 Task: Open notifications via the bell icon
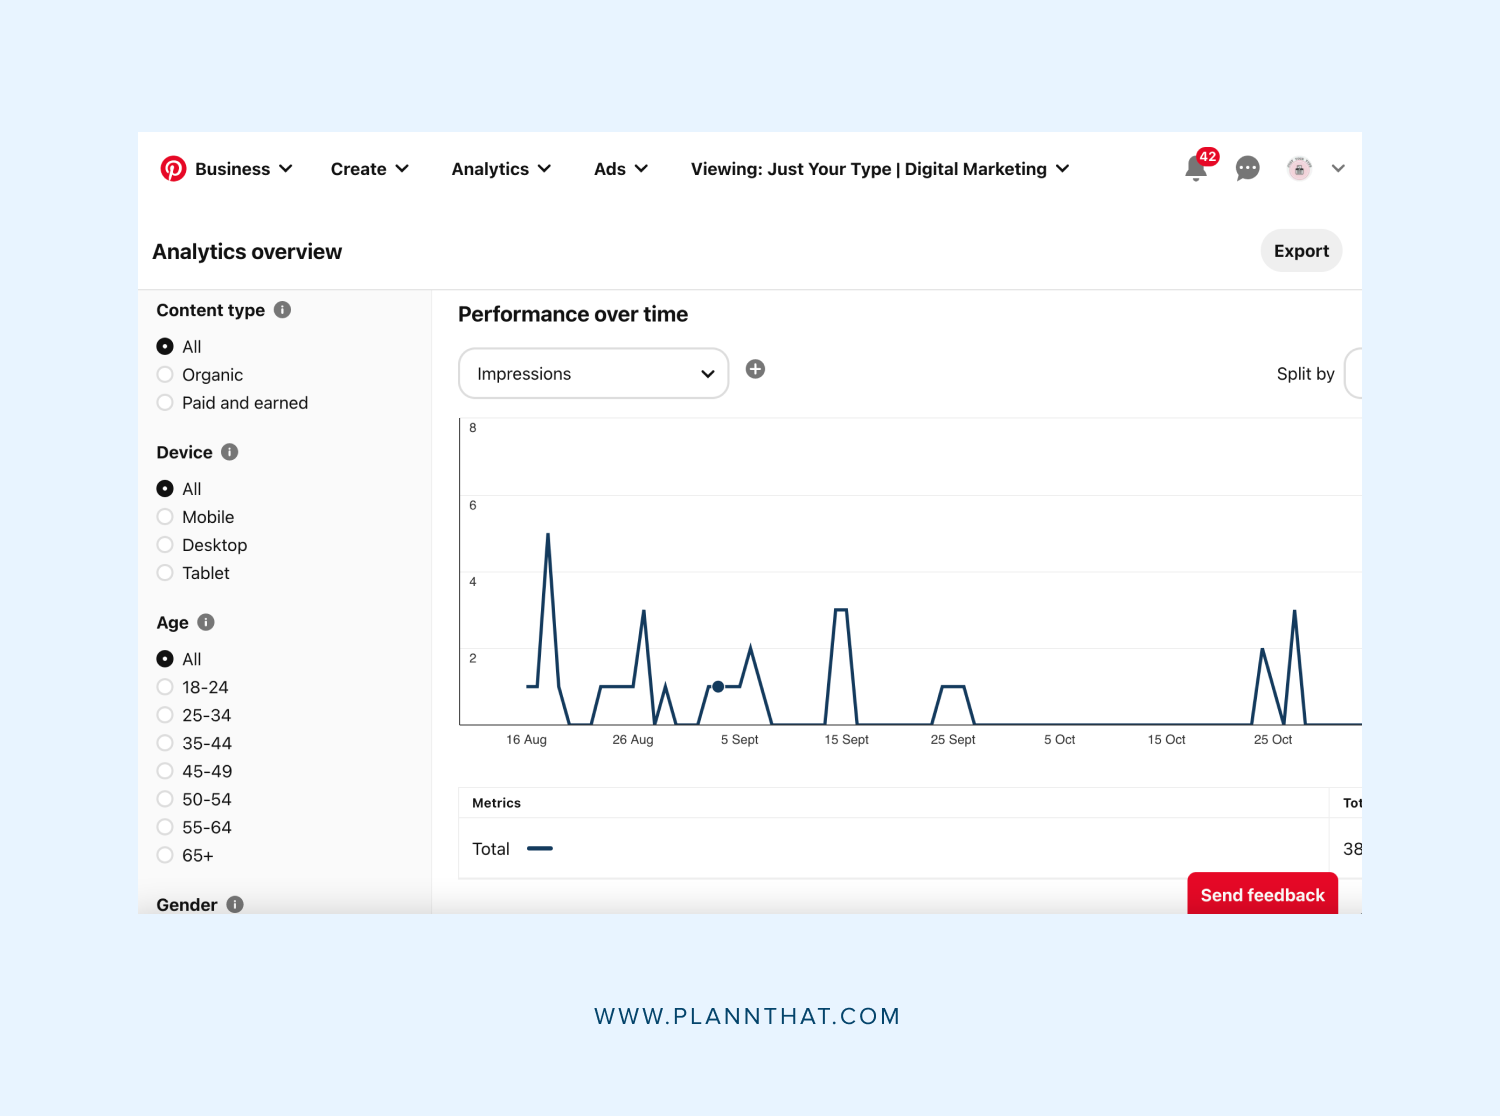coord(1196,168)
